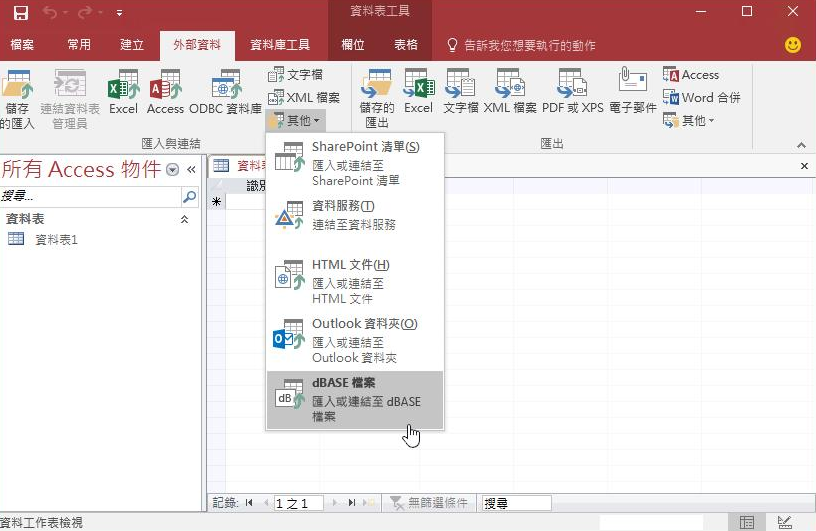
Task: Open the 所有 Access 物件 pane dropdown arrow
Action: pyautogui.click(x=172, y=170)
